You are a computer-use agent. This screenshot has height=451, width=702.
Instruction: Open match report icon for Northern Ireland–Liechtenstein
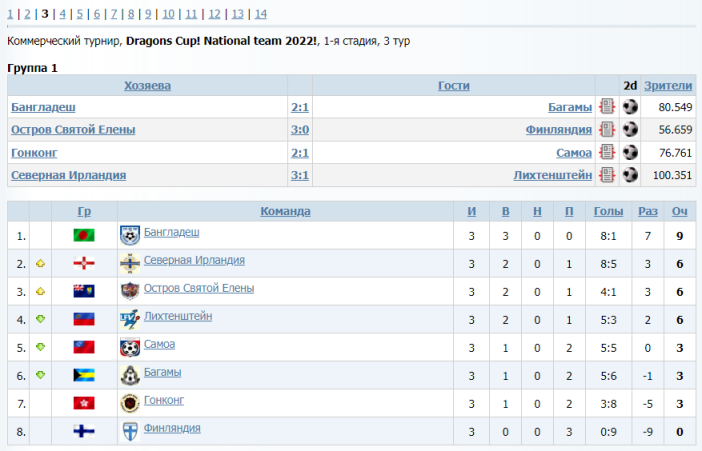tap(607, 176)
